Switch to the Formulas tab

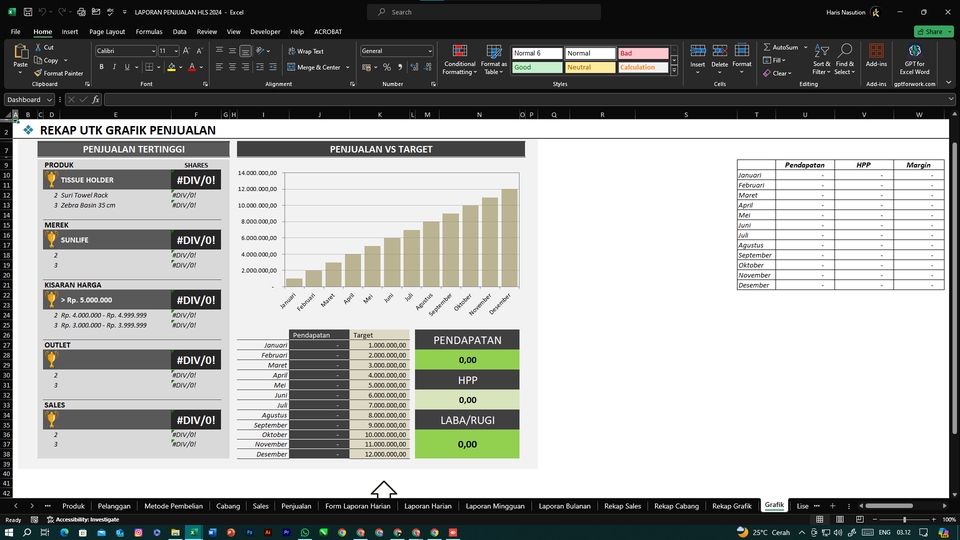click(x=149, y=31)
